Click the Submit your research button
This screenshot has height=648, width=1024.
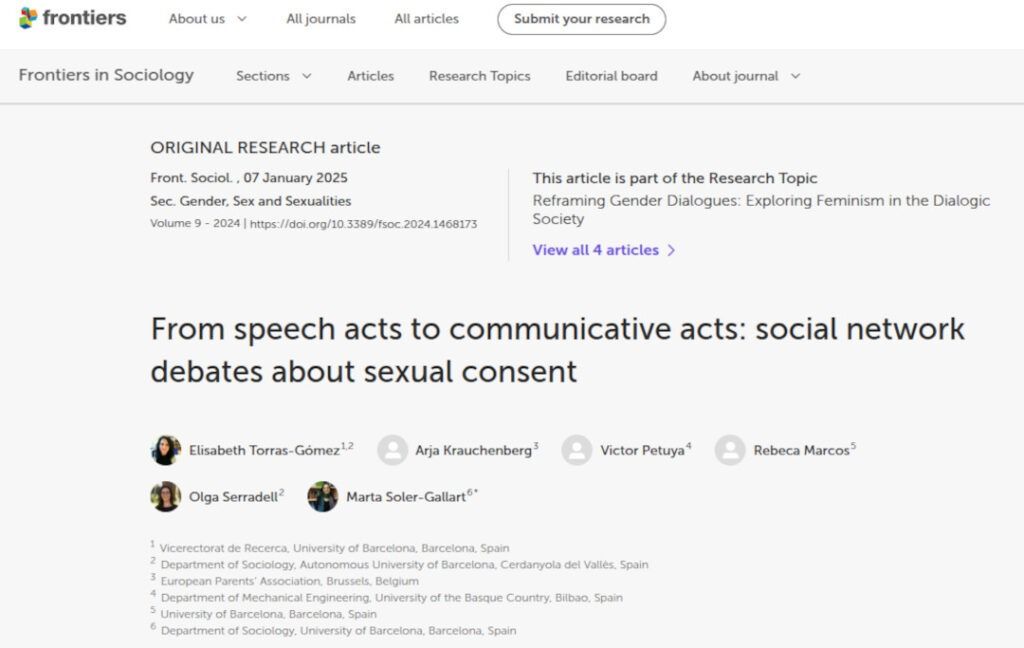(x=581, y=18)
